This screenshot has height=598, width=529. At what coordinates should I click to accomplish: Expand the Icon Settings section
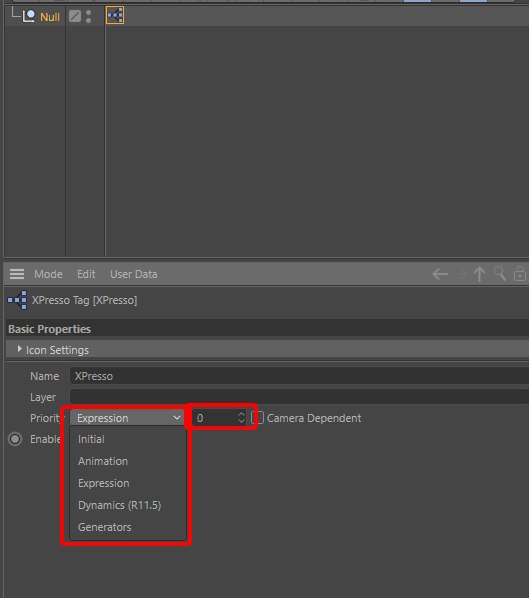point(19,349)
